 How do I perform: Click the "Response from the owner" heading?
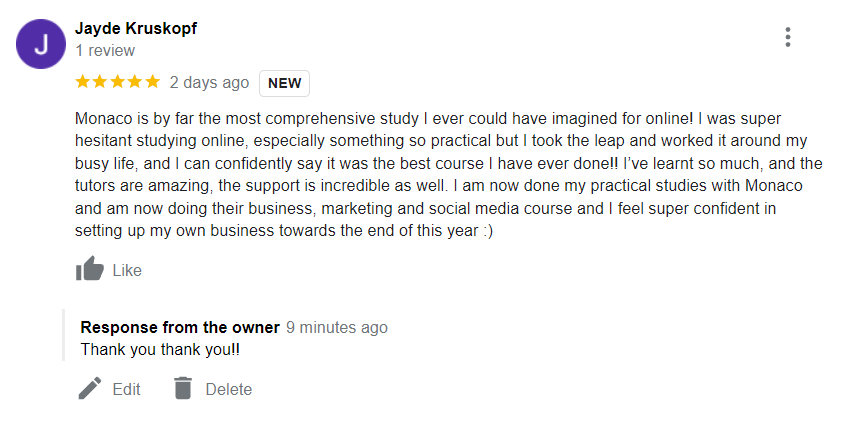(180, 327)
